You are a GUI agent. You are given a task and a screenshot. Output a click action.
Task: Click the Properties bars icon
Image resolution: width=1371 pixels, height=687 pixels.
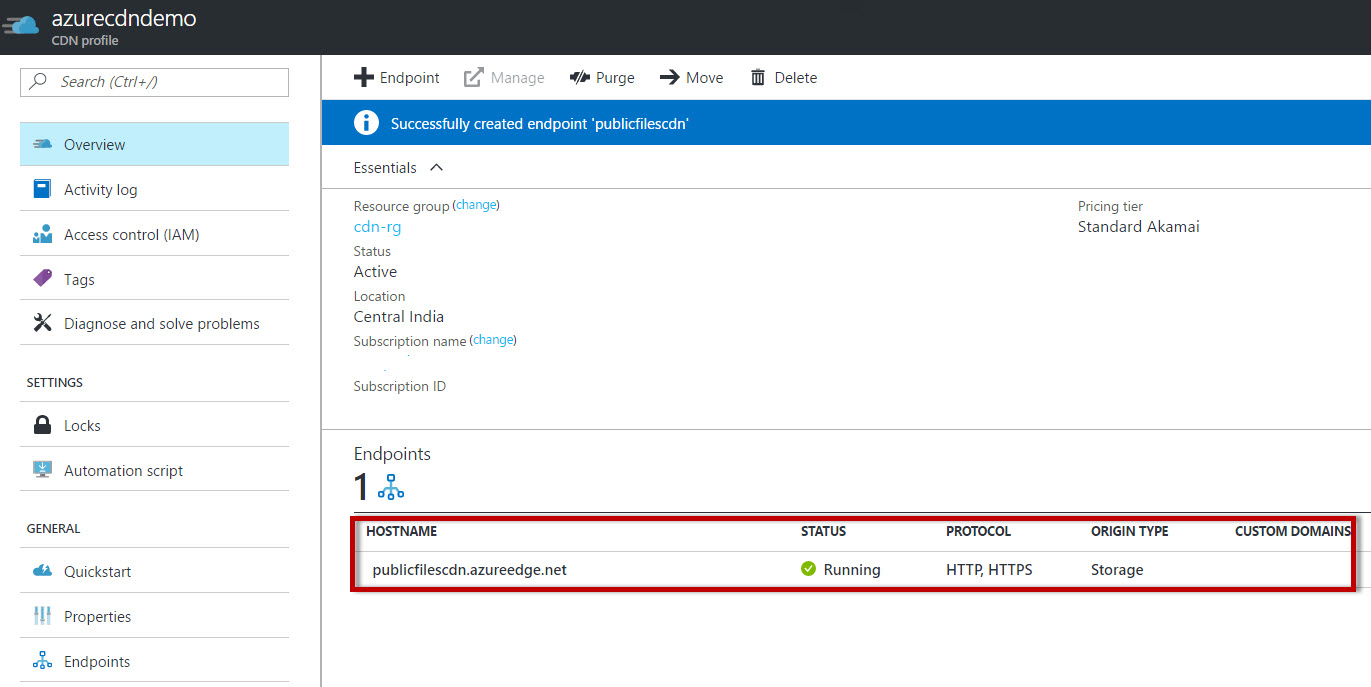(x=42, y=616)
